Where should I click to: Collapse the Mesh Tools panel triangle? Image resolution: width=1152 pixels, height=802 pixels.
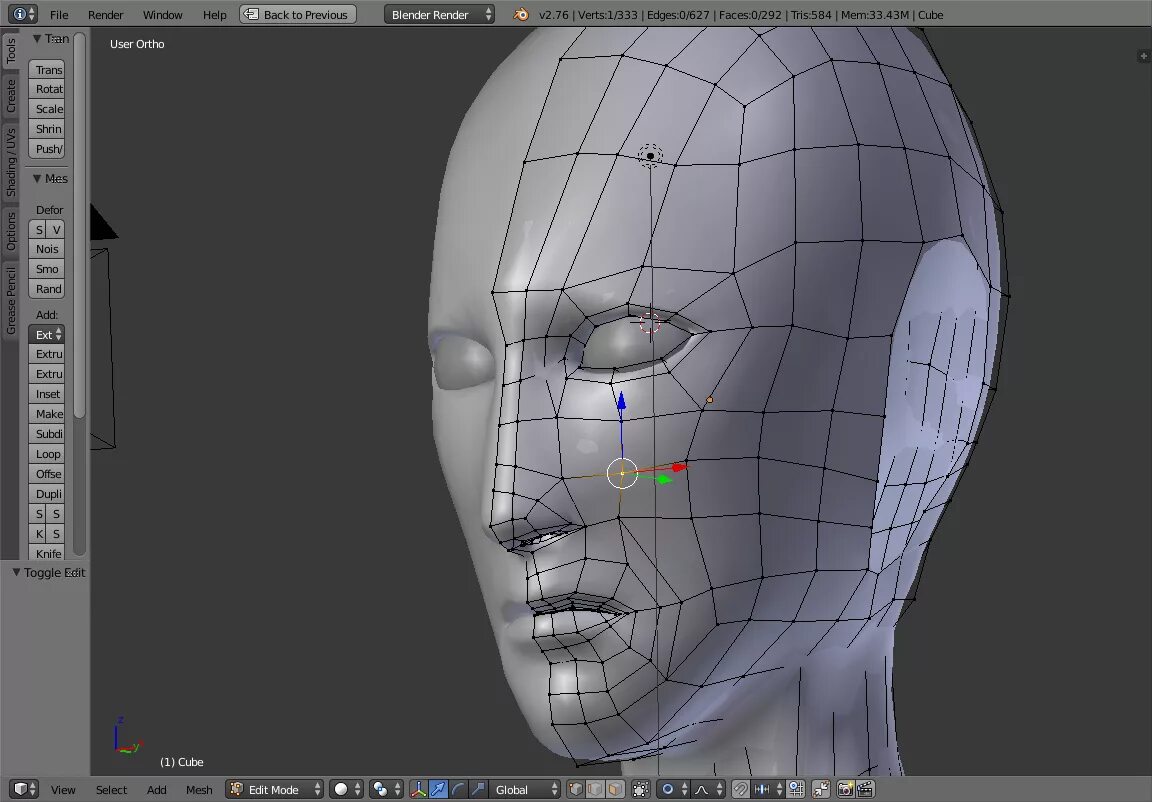click(x=37, y=178)
